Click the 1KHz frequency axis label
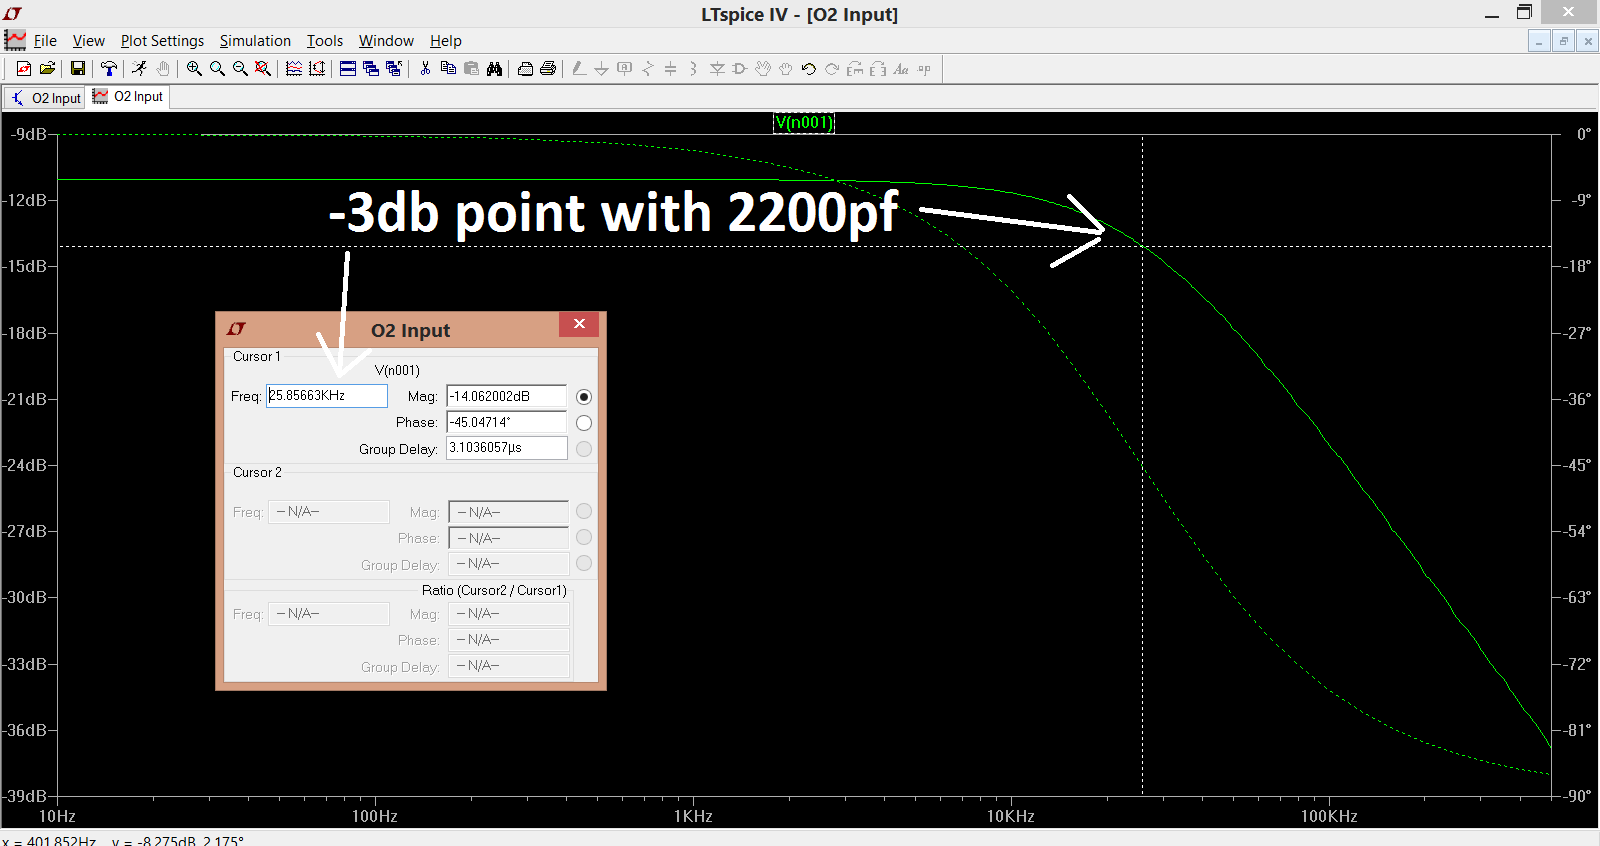Image resolution: width=1600 pixels, height=846 pixels. (693, 816)
